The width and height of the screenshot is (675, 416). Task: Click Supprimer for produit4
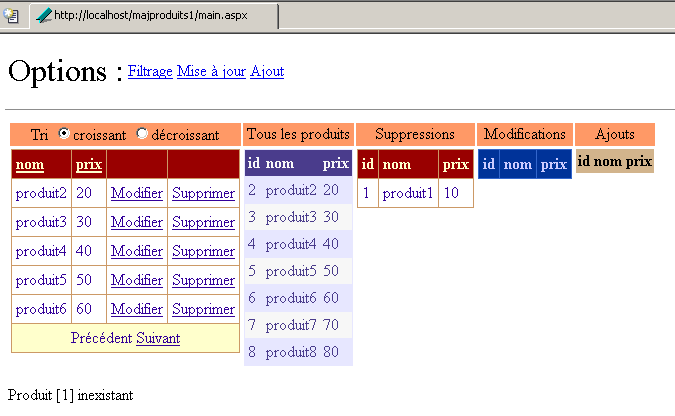pyautogui.click(x=203, y=251)
